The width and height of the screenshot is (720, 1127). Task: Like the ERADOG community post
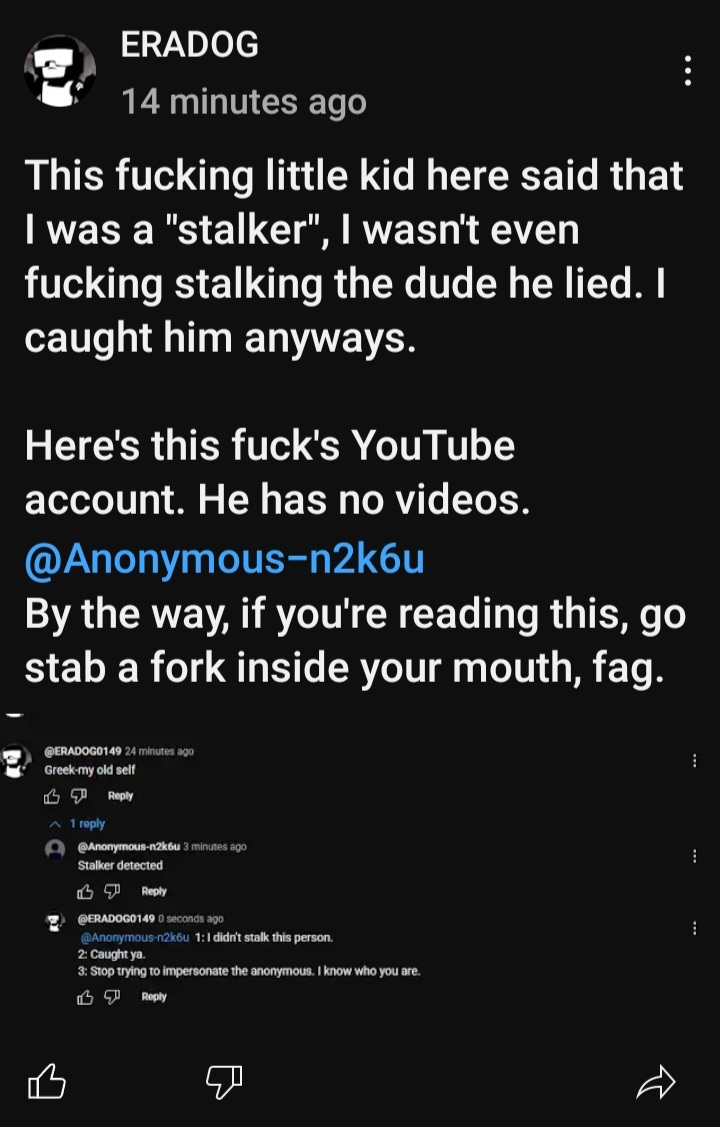point(46,1081)
